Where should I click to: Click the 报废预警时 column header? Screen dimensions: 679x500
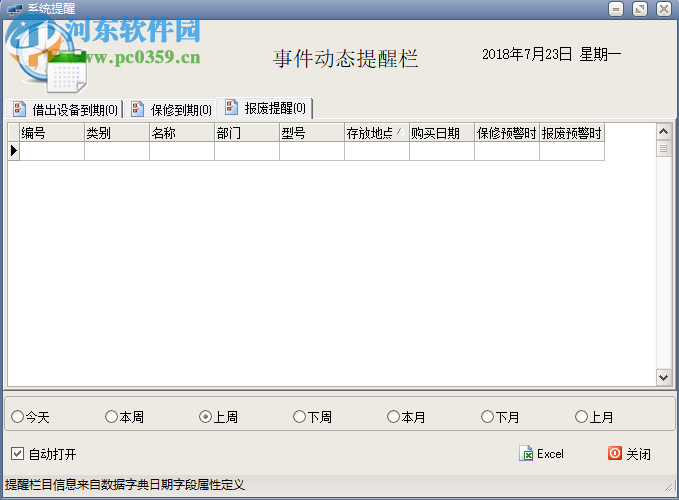pyautogui.click(x=572, y=132)
